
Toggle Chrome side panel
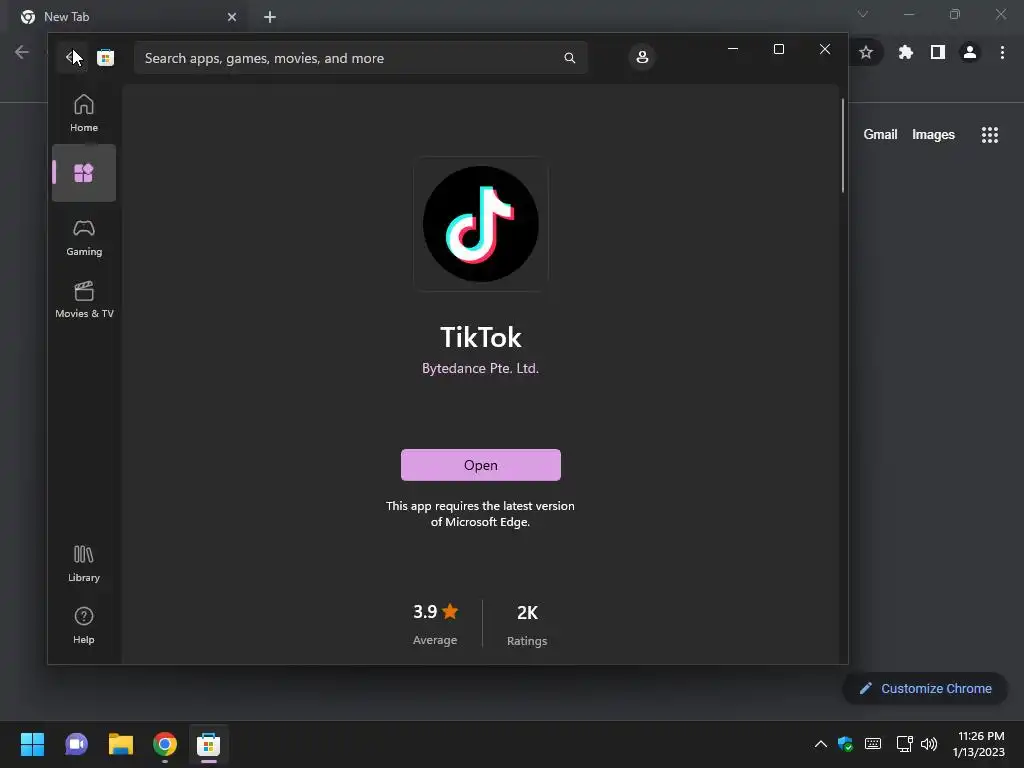pos(938,52)
